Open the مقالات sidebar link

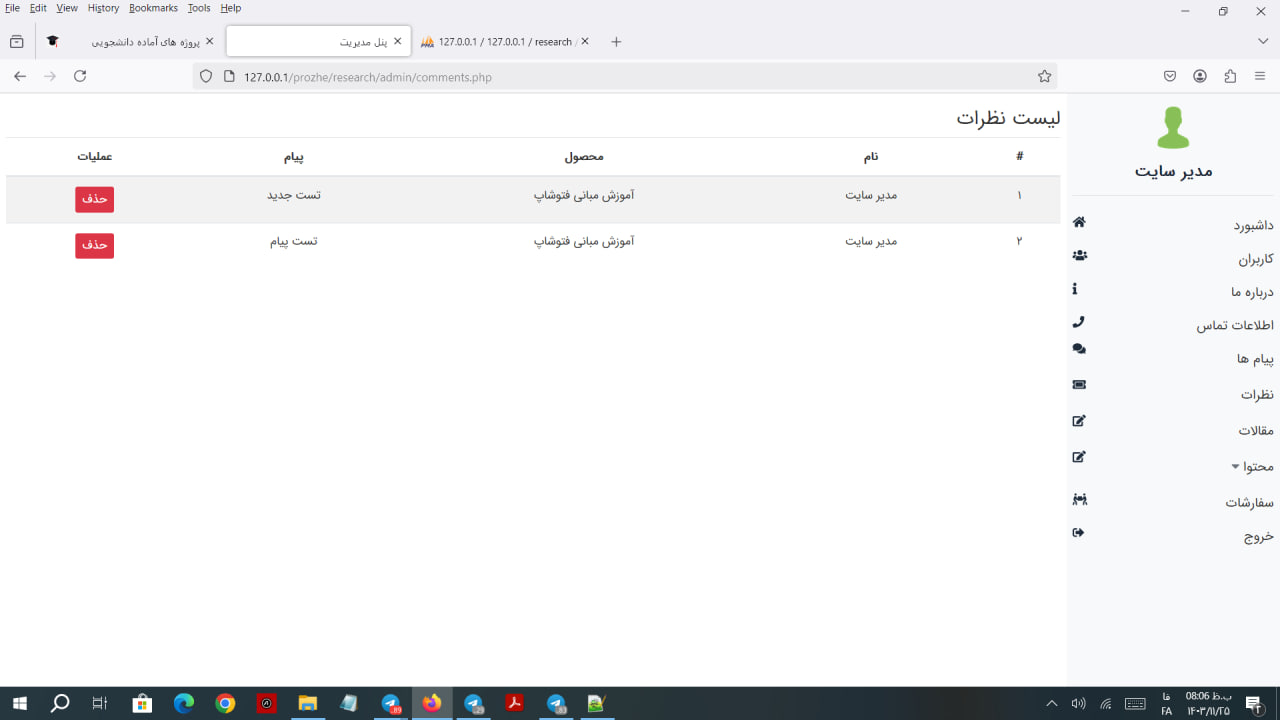[1256, 431]
